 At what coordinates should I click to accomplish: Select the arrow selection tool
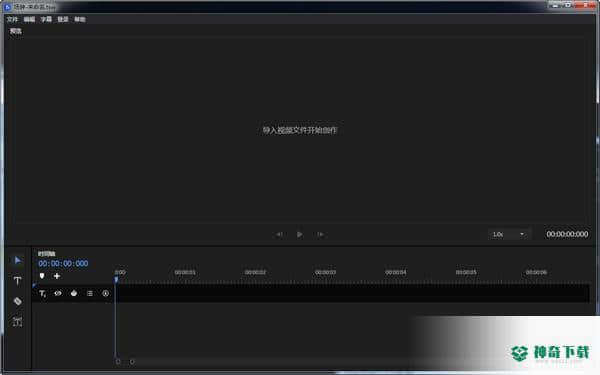pos(18,260)
